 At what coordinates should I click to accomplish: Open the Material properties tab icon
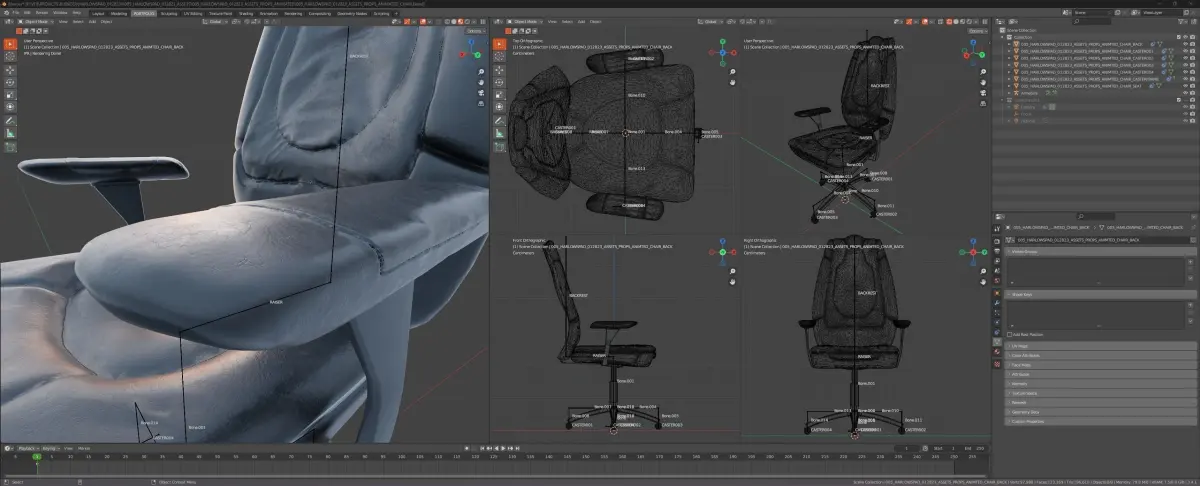point(997,352)
